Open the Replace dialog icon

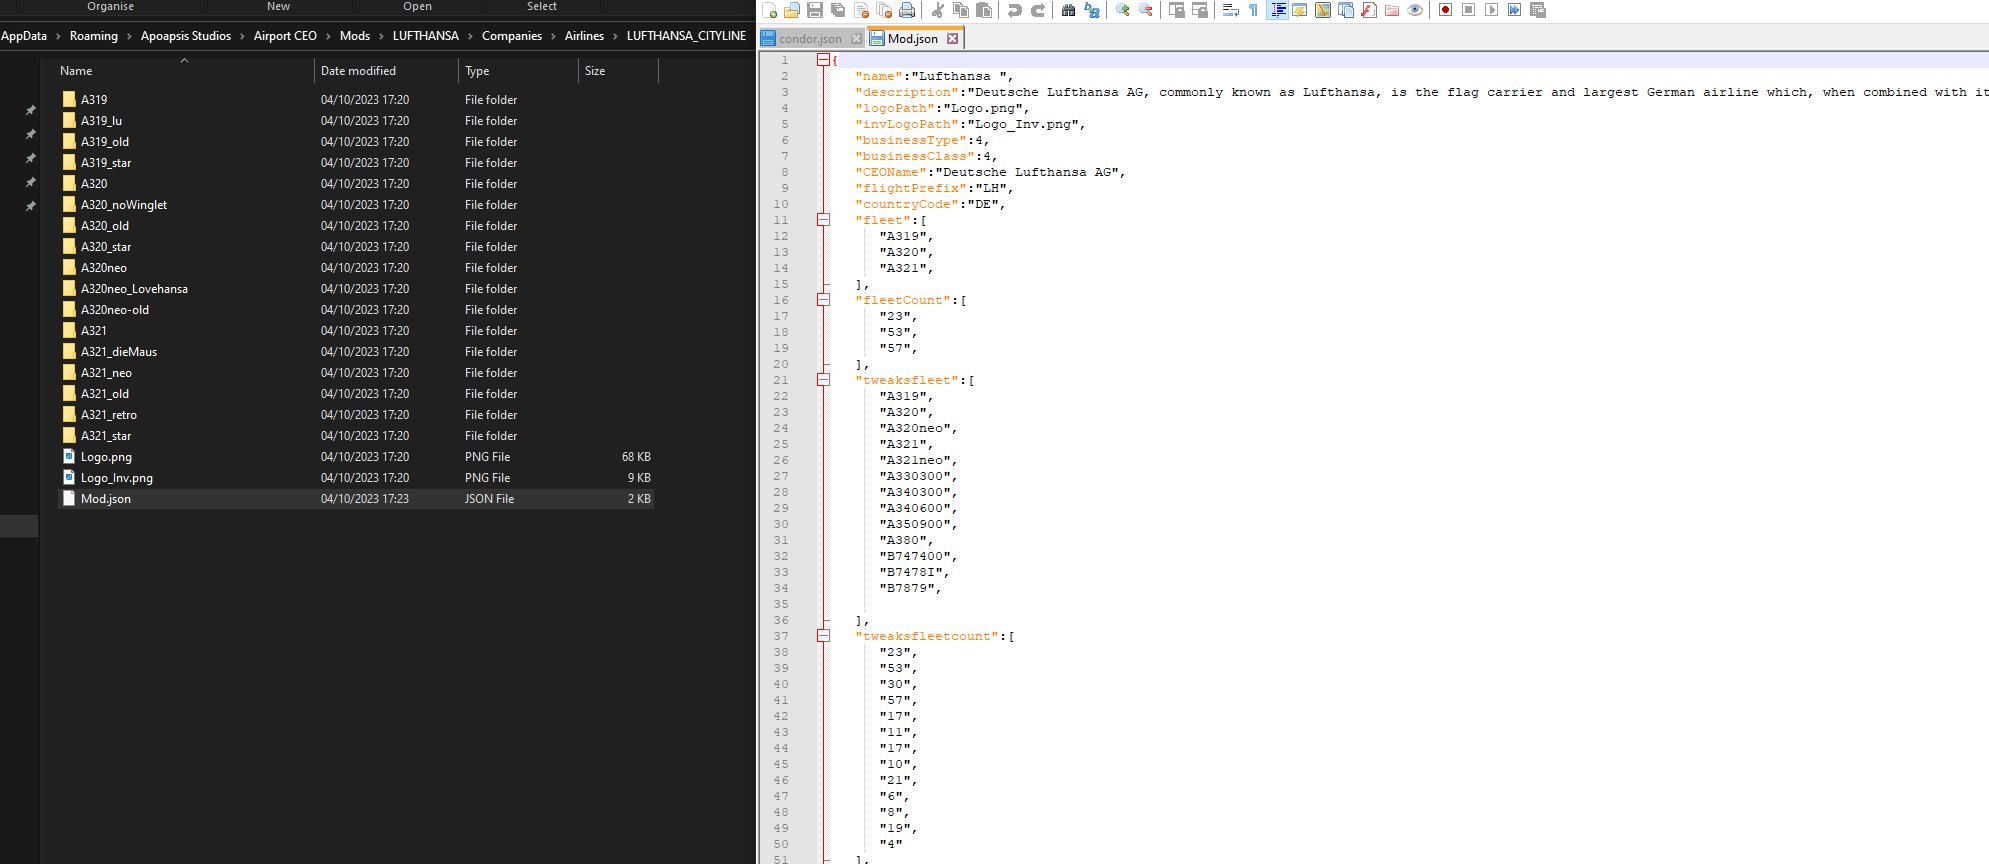(1092, 10)
